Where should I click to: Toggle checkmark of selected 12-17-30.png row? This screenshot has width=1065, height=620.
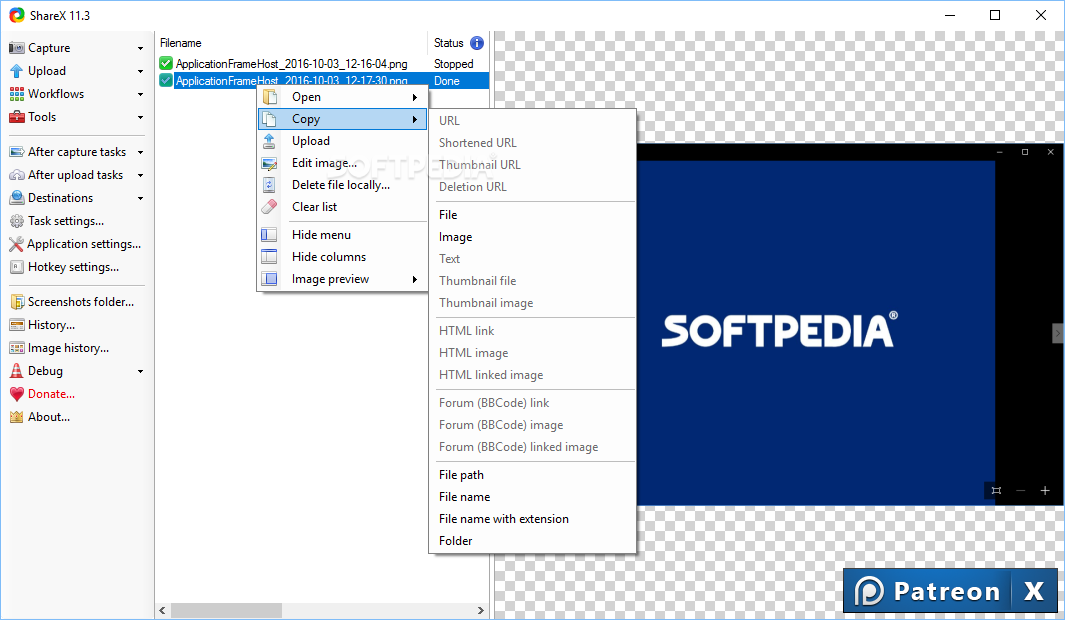[166, 81]
